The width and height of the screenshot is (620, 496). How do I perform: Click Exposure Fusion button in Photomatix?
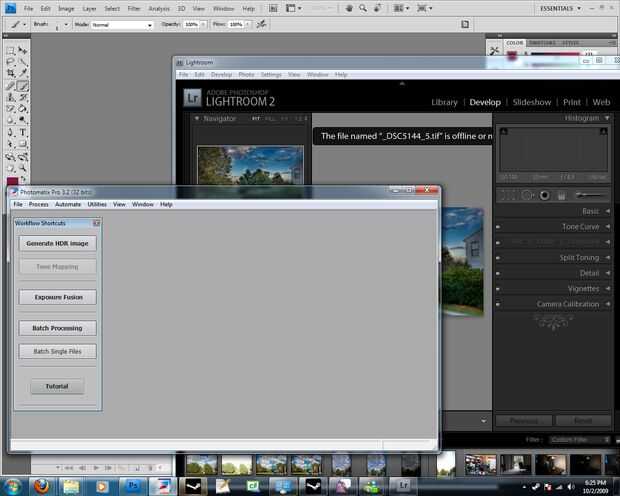pos(57,297)
